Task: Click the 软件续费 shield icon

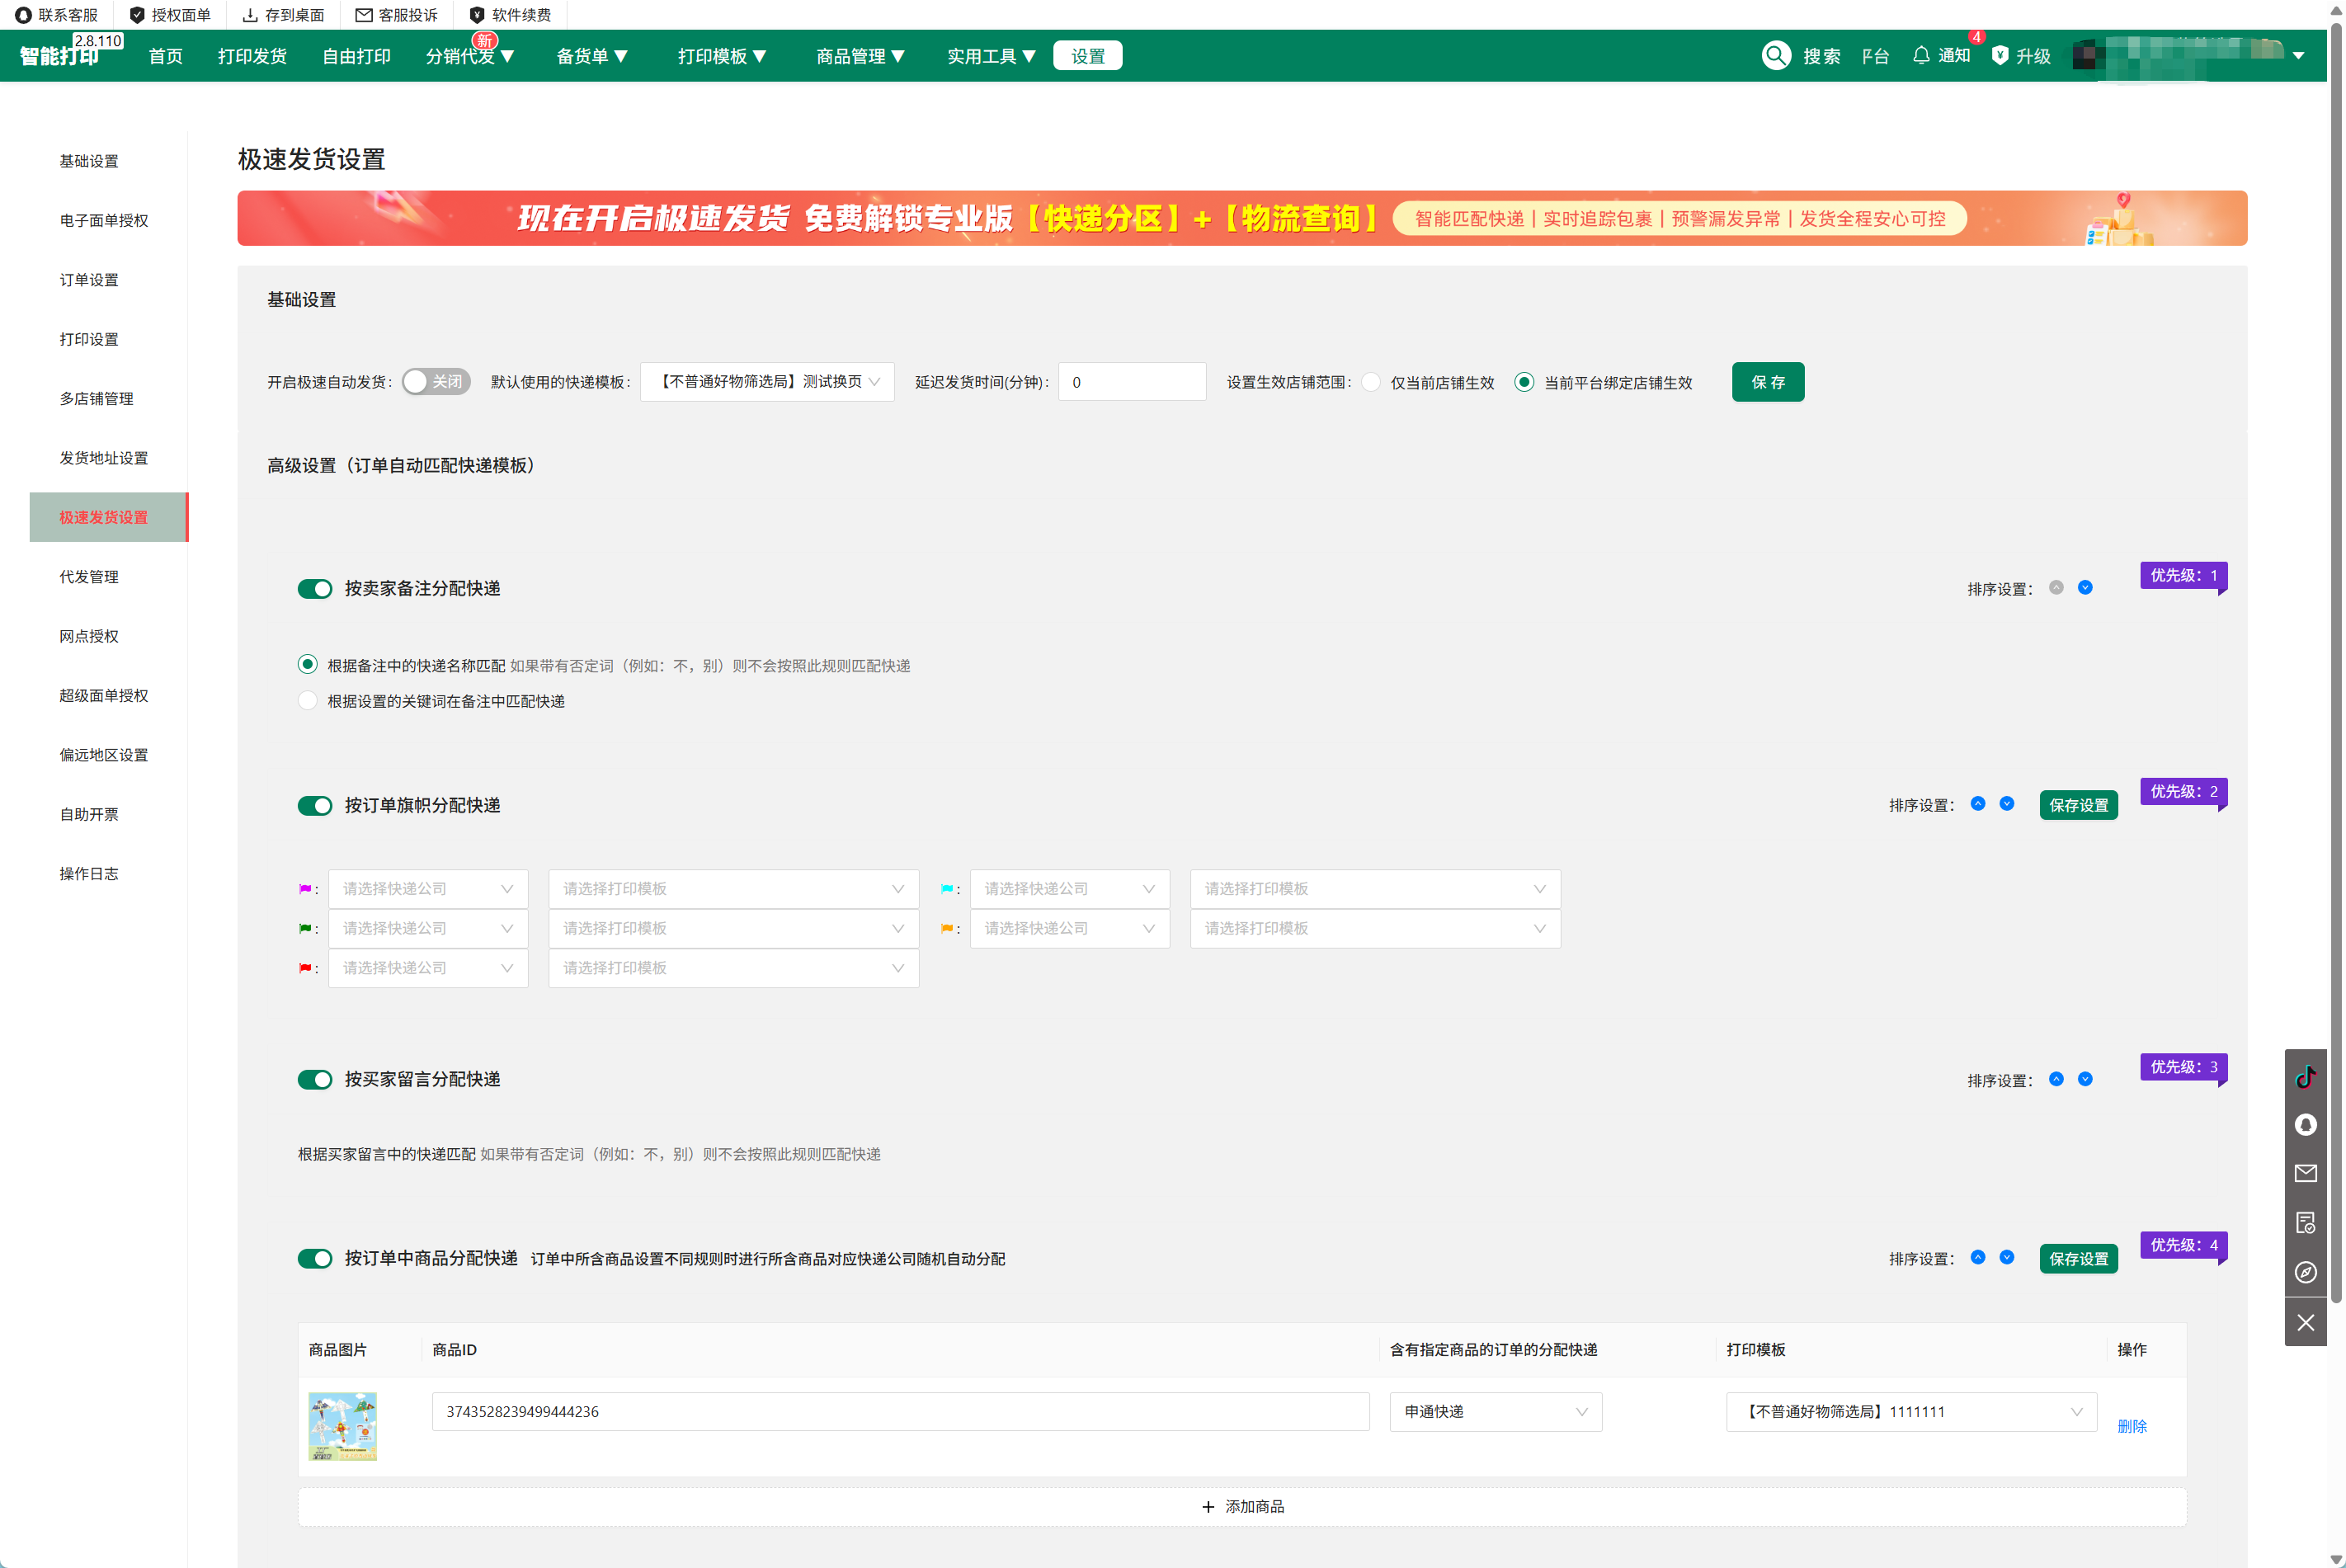Action: pos(477,15)
